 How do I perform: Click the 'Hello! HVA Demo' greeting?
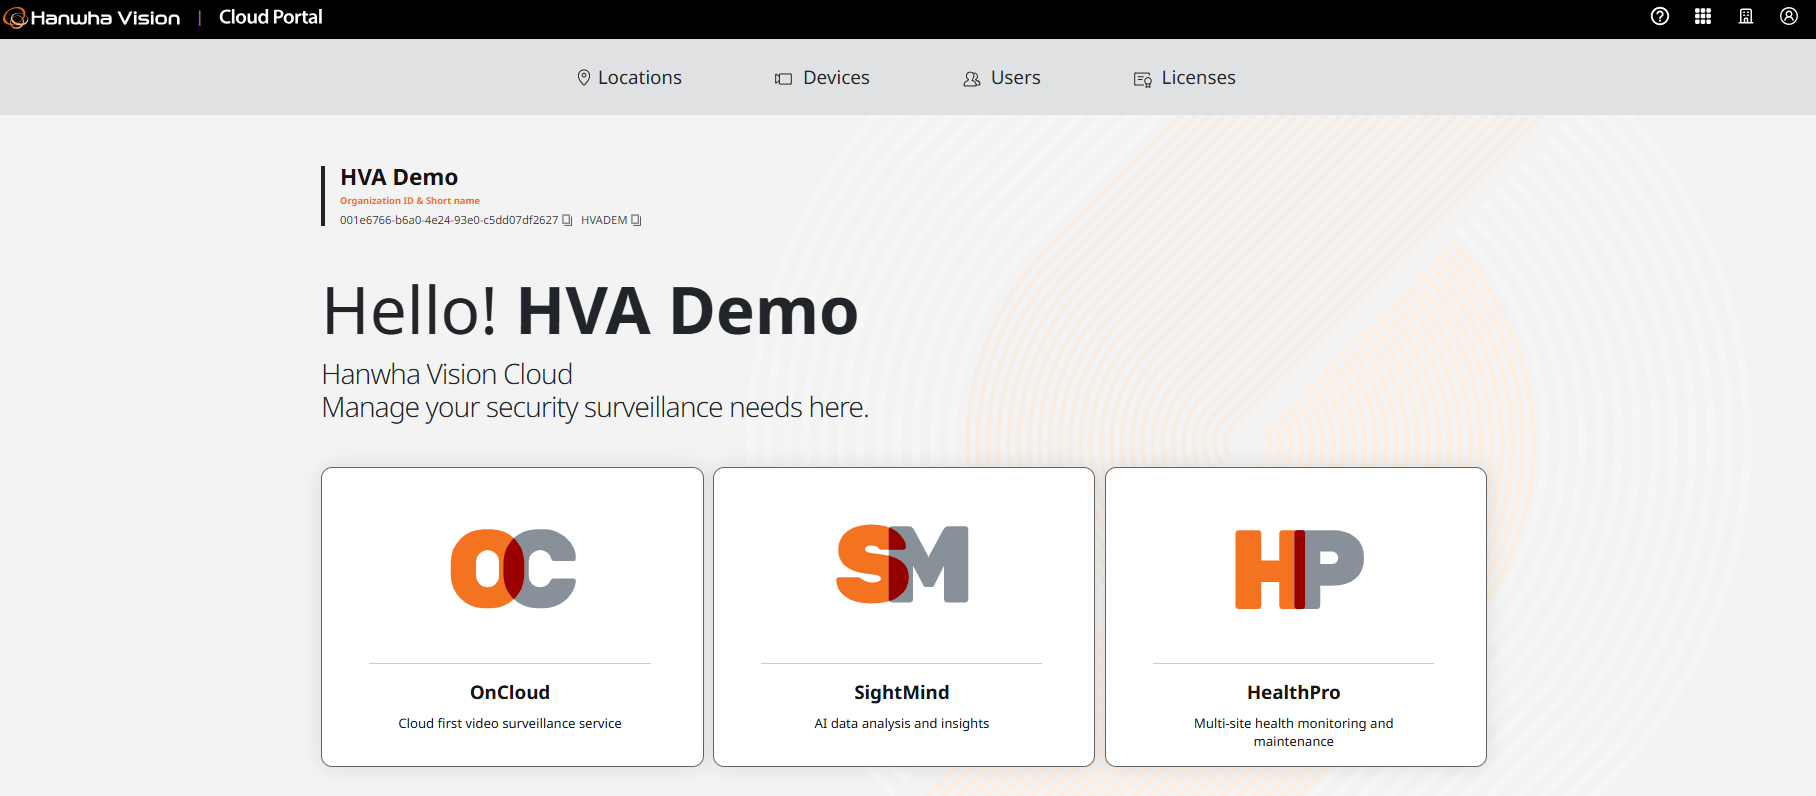coord(590,311)
